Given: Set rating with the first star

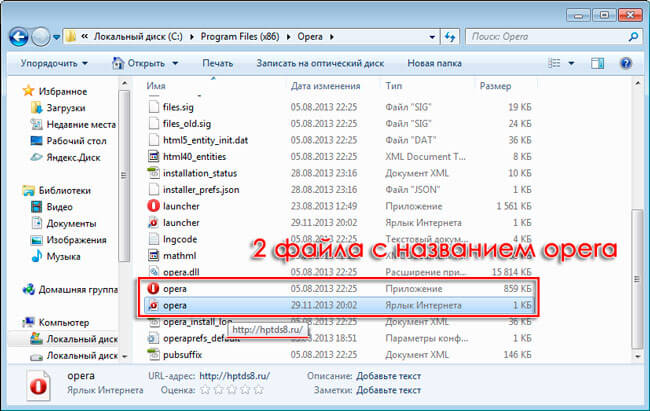Looking at the screenshot, I should pyautogui.click(x=205, y=390).
